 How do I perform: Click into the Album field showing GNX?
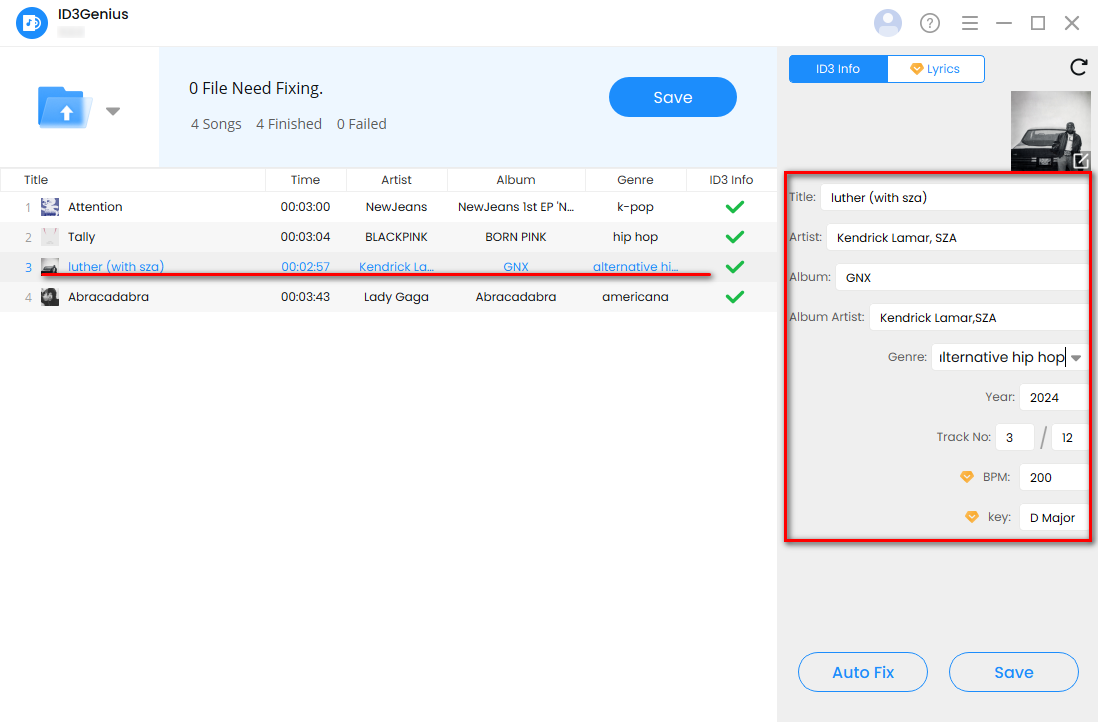962,277
